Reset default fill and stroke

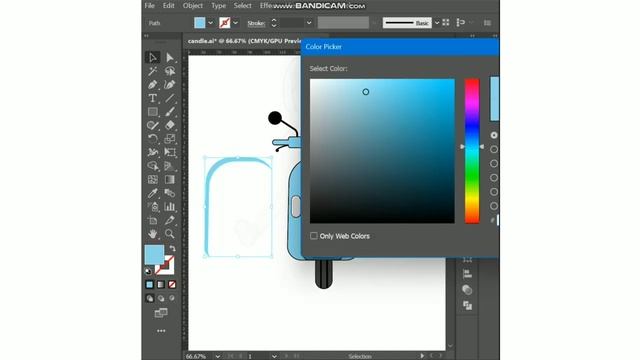pos(148,271)
